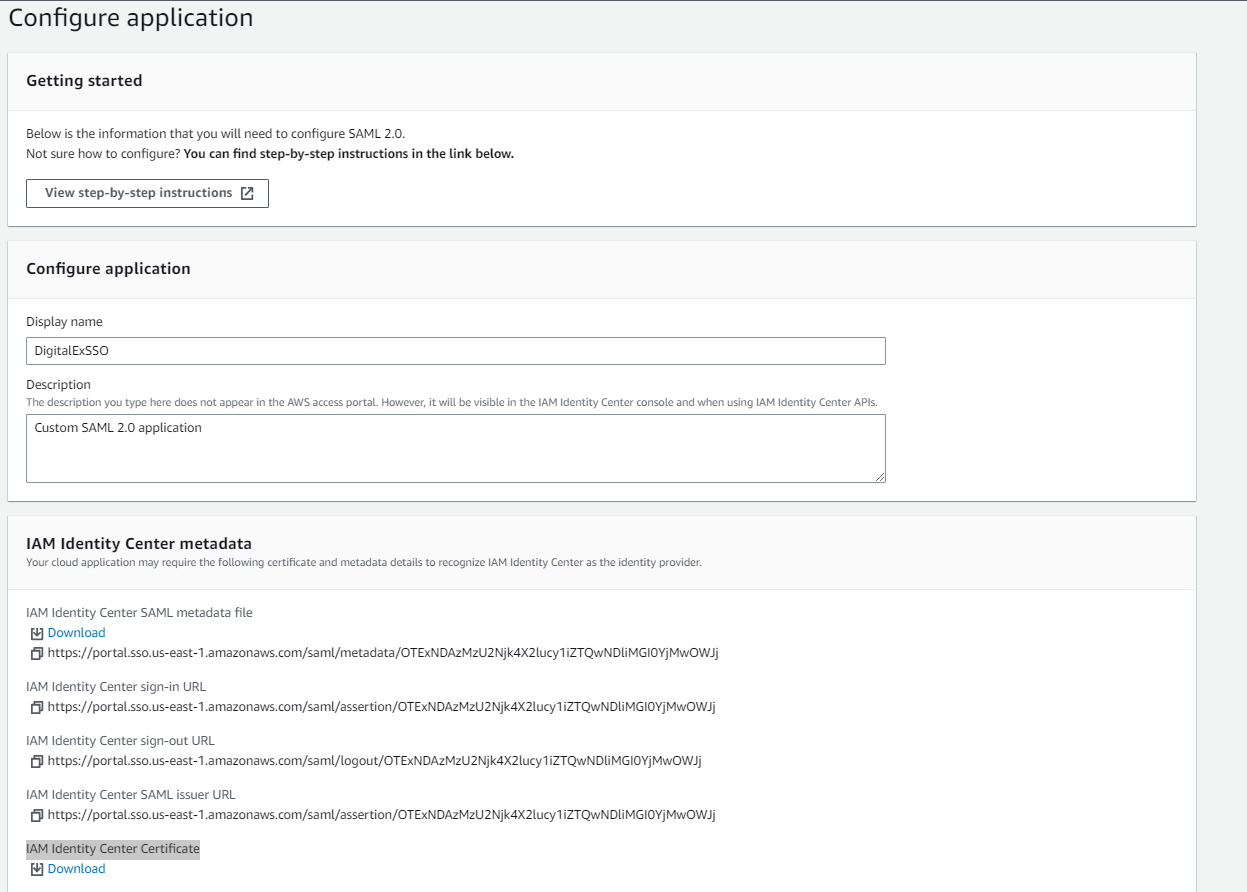
Task: Click the SAML issuer URL text
Action: [381, 815]
